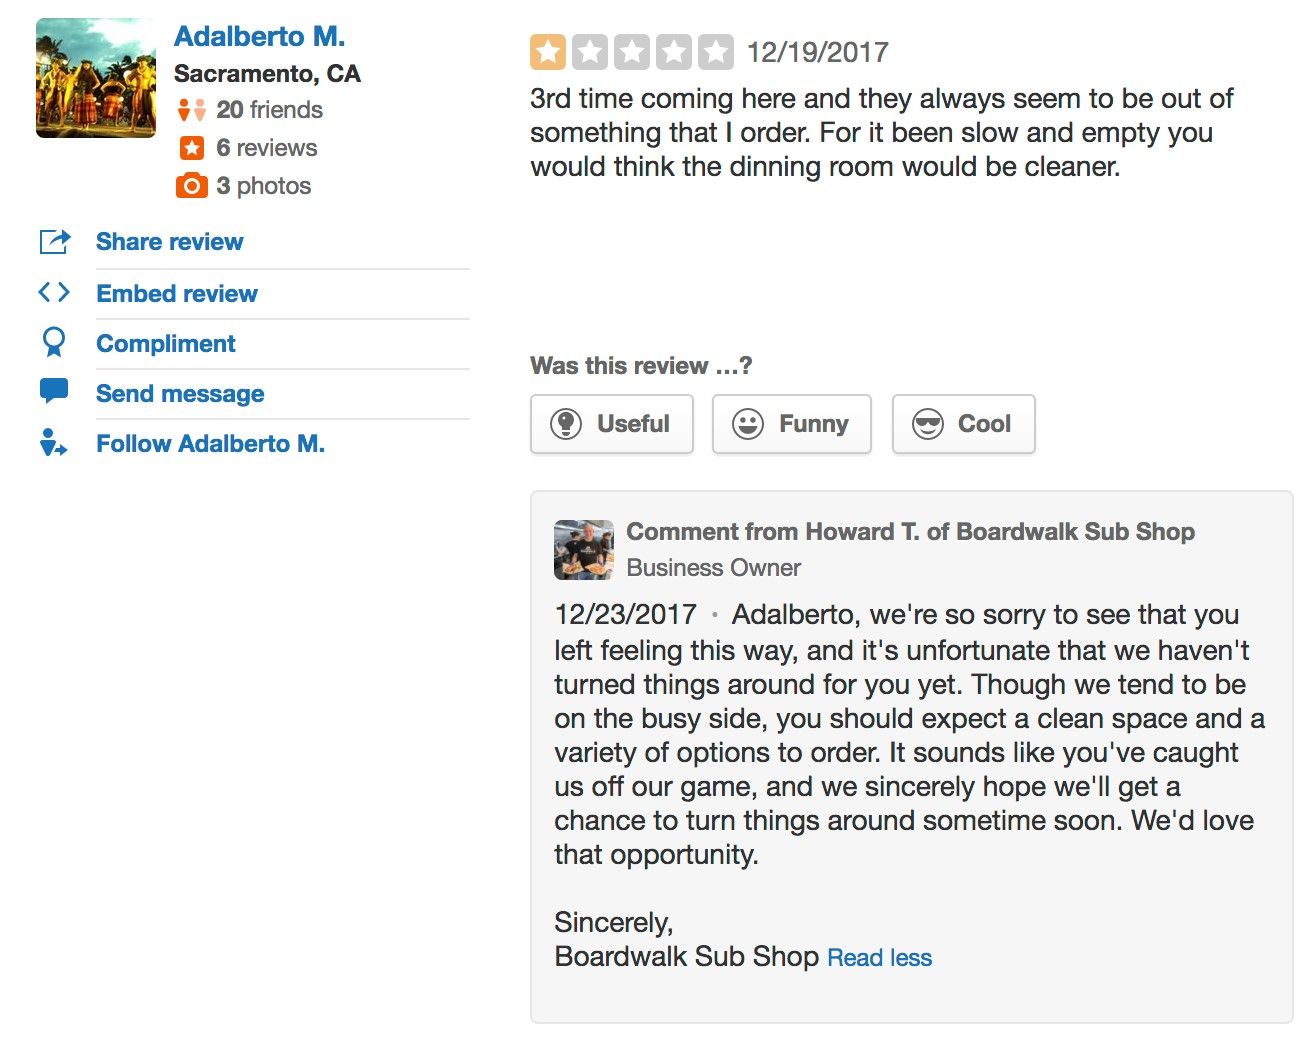Open the Share review option

169,242
